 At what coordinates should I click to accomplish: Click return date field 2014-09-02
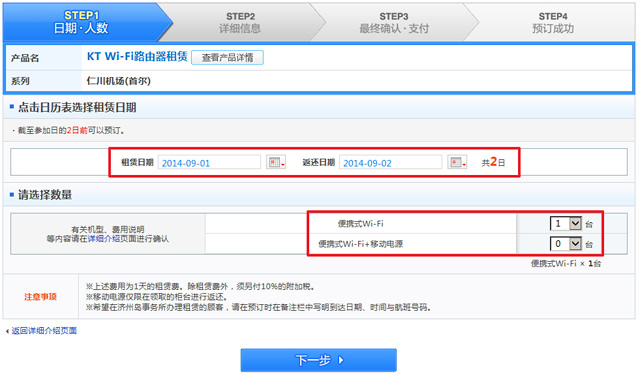coord(391,162)
